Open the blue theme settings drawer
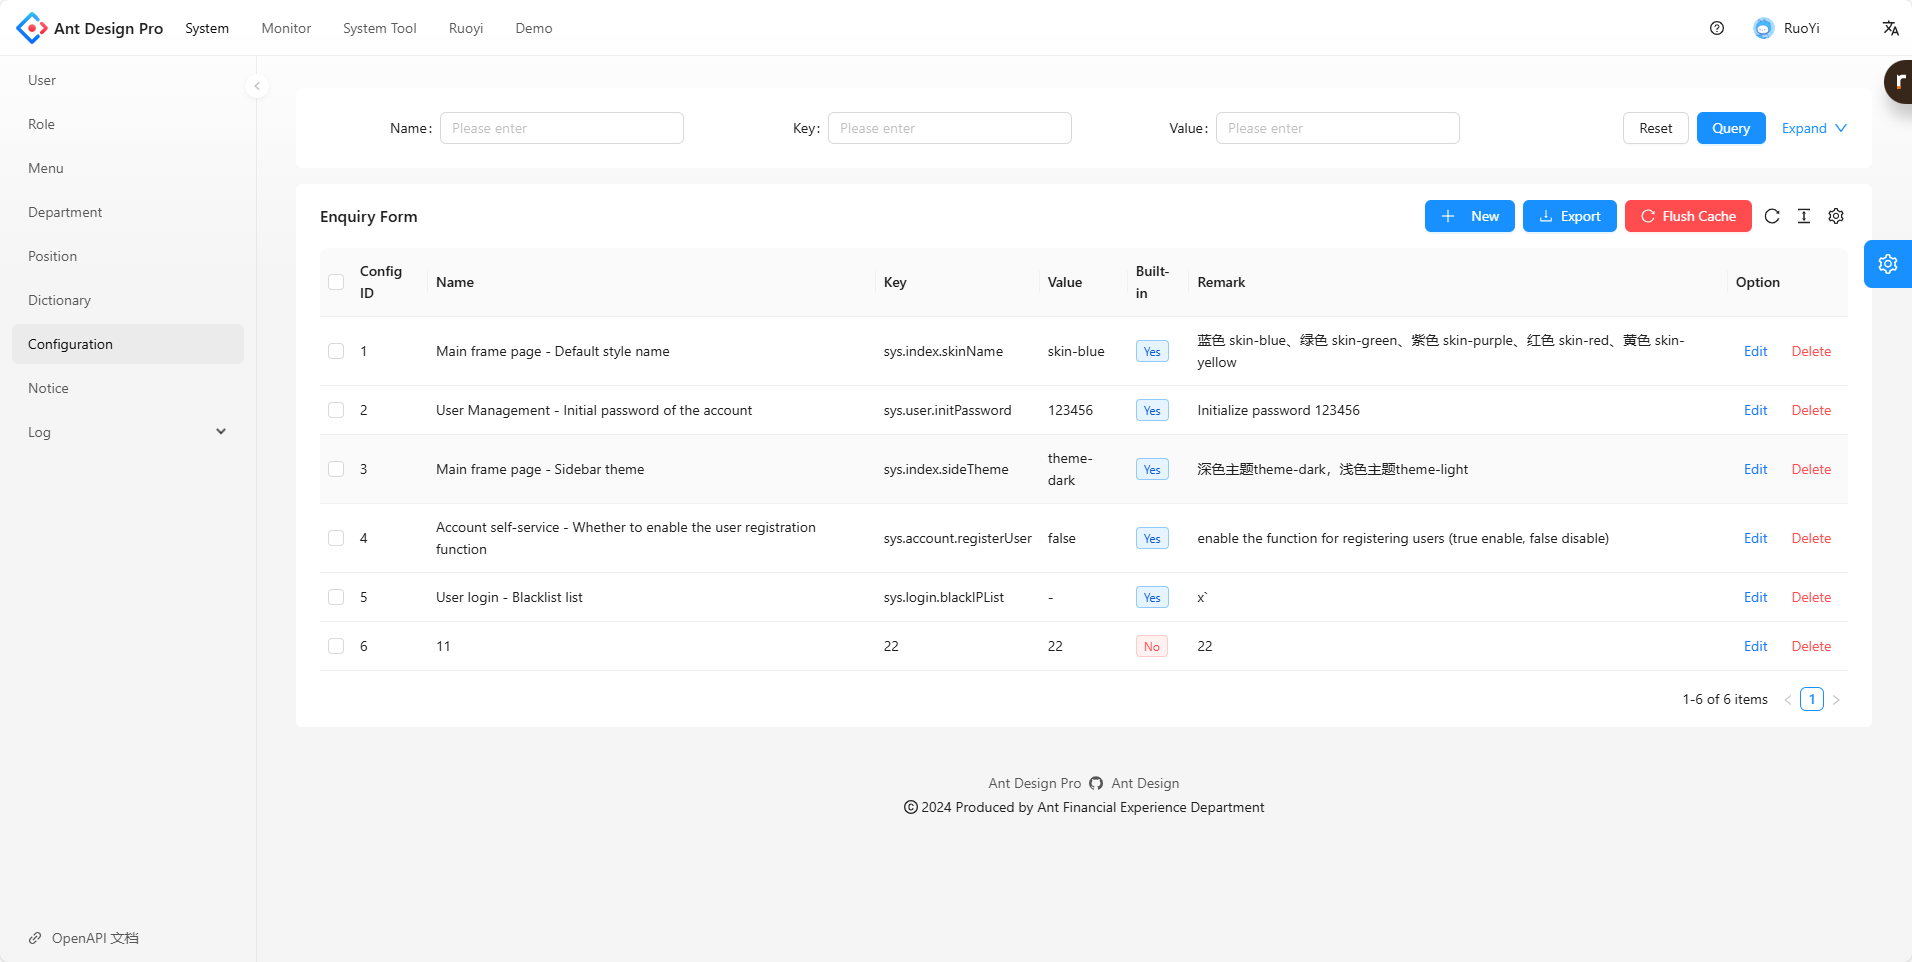Viewport: 1912px width, 962px height. point(1887,264)
